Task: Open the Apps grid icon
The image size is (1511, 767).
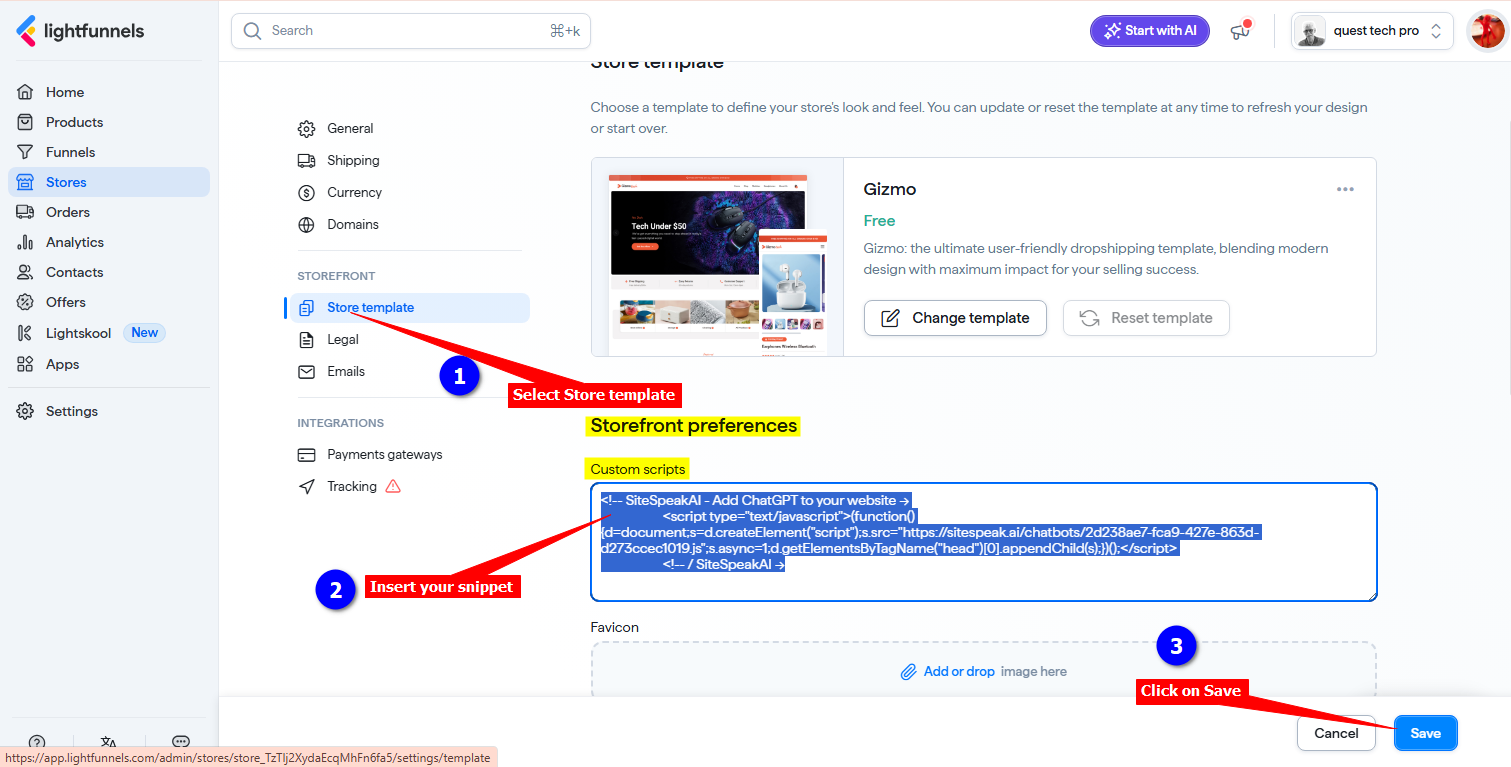Action: tap(26, 364)
